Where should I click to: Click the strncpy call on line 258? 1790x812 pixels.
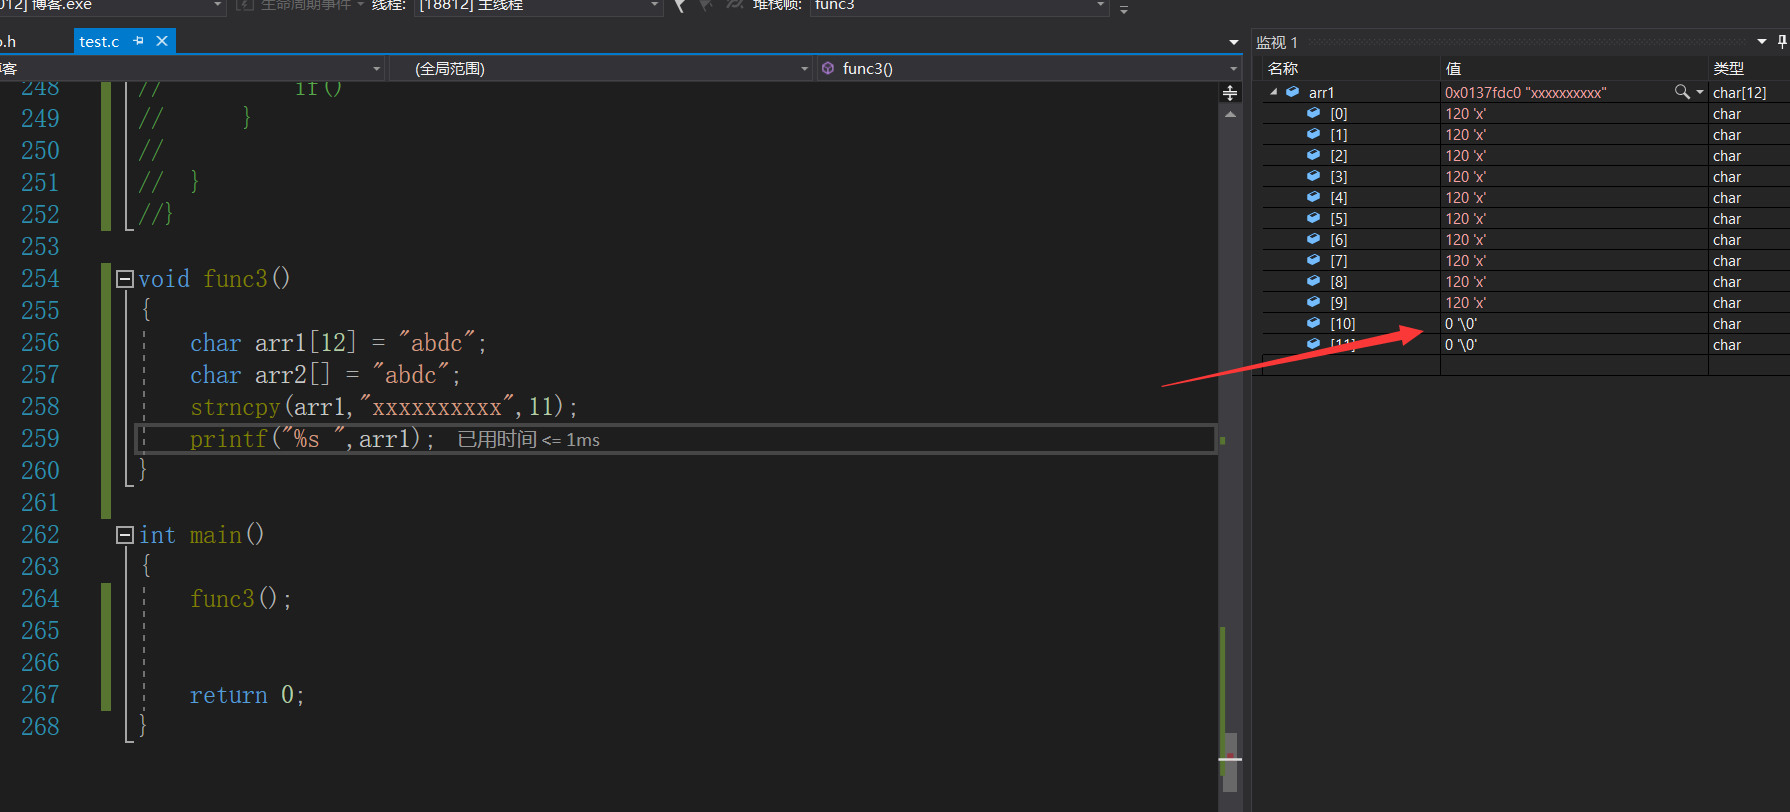384,407
